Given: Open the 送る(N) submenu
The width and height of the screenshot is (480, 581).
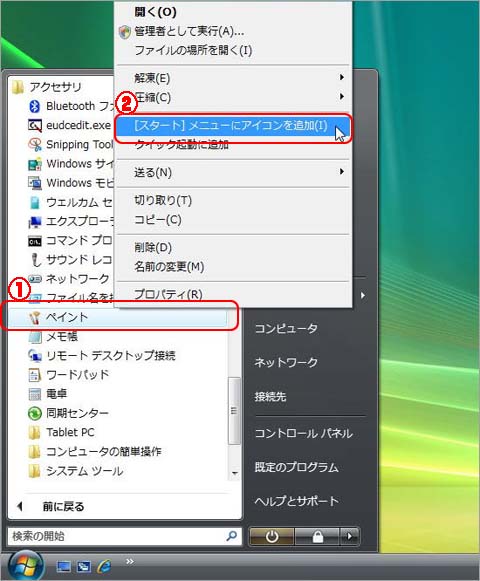Looking at the screenshot, I should [x=234, y=173].
